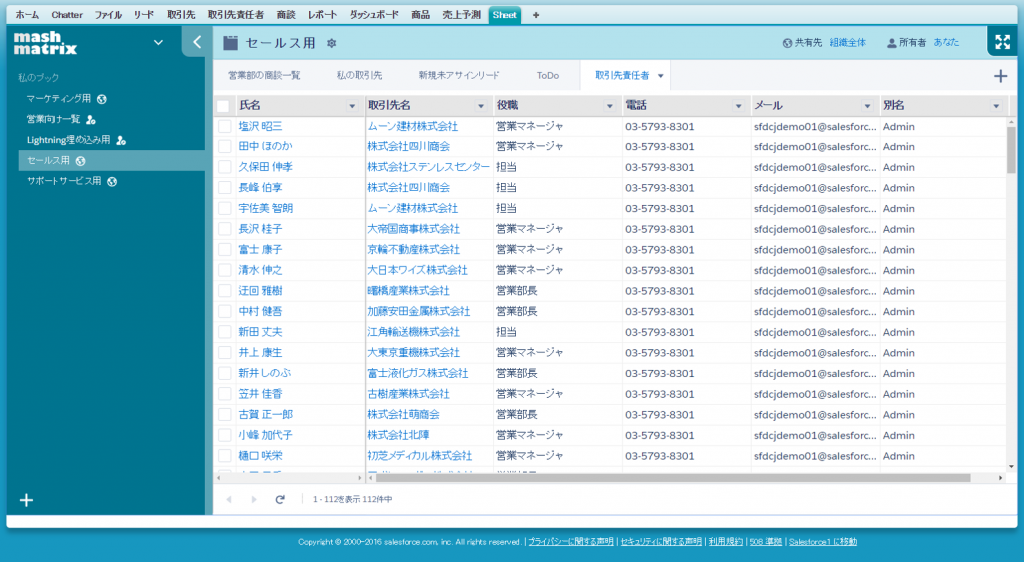Open the メール column dropdown
Image resolution: width=1024 pixels, height=562 pixels.
click(867, 106)
